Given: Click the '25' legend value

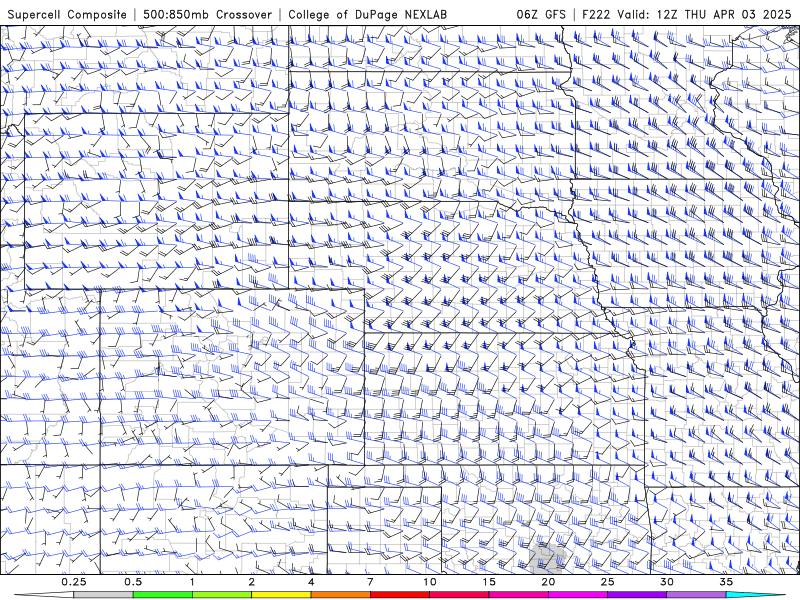Looking at the screenshot, I should click(x=608, y=582).
